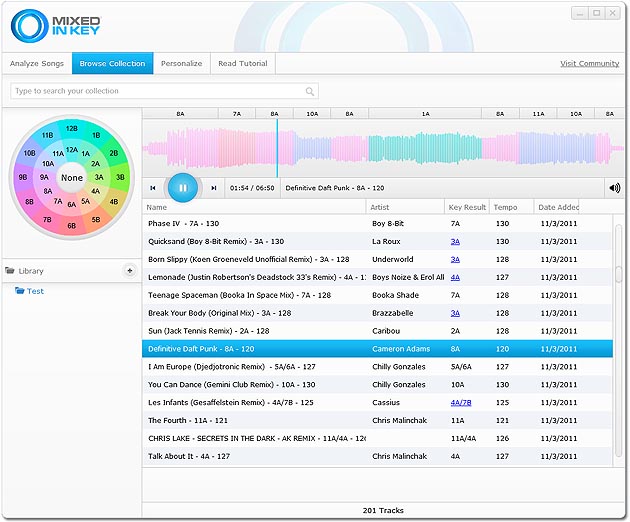Screen dimensions: 630x522
Task: Select 3B on the Camelot wheel
Action: tap(120, 177)
